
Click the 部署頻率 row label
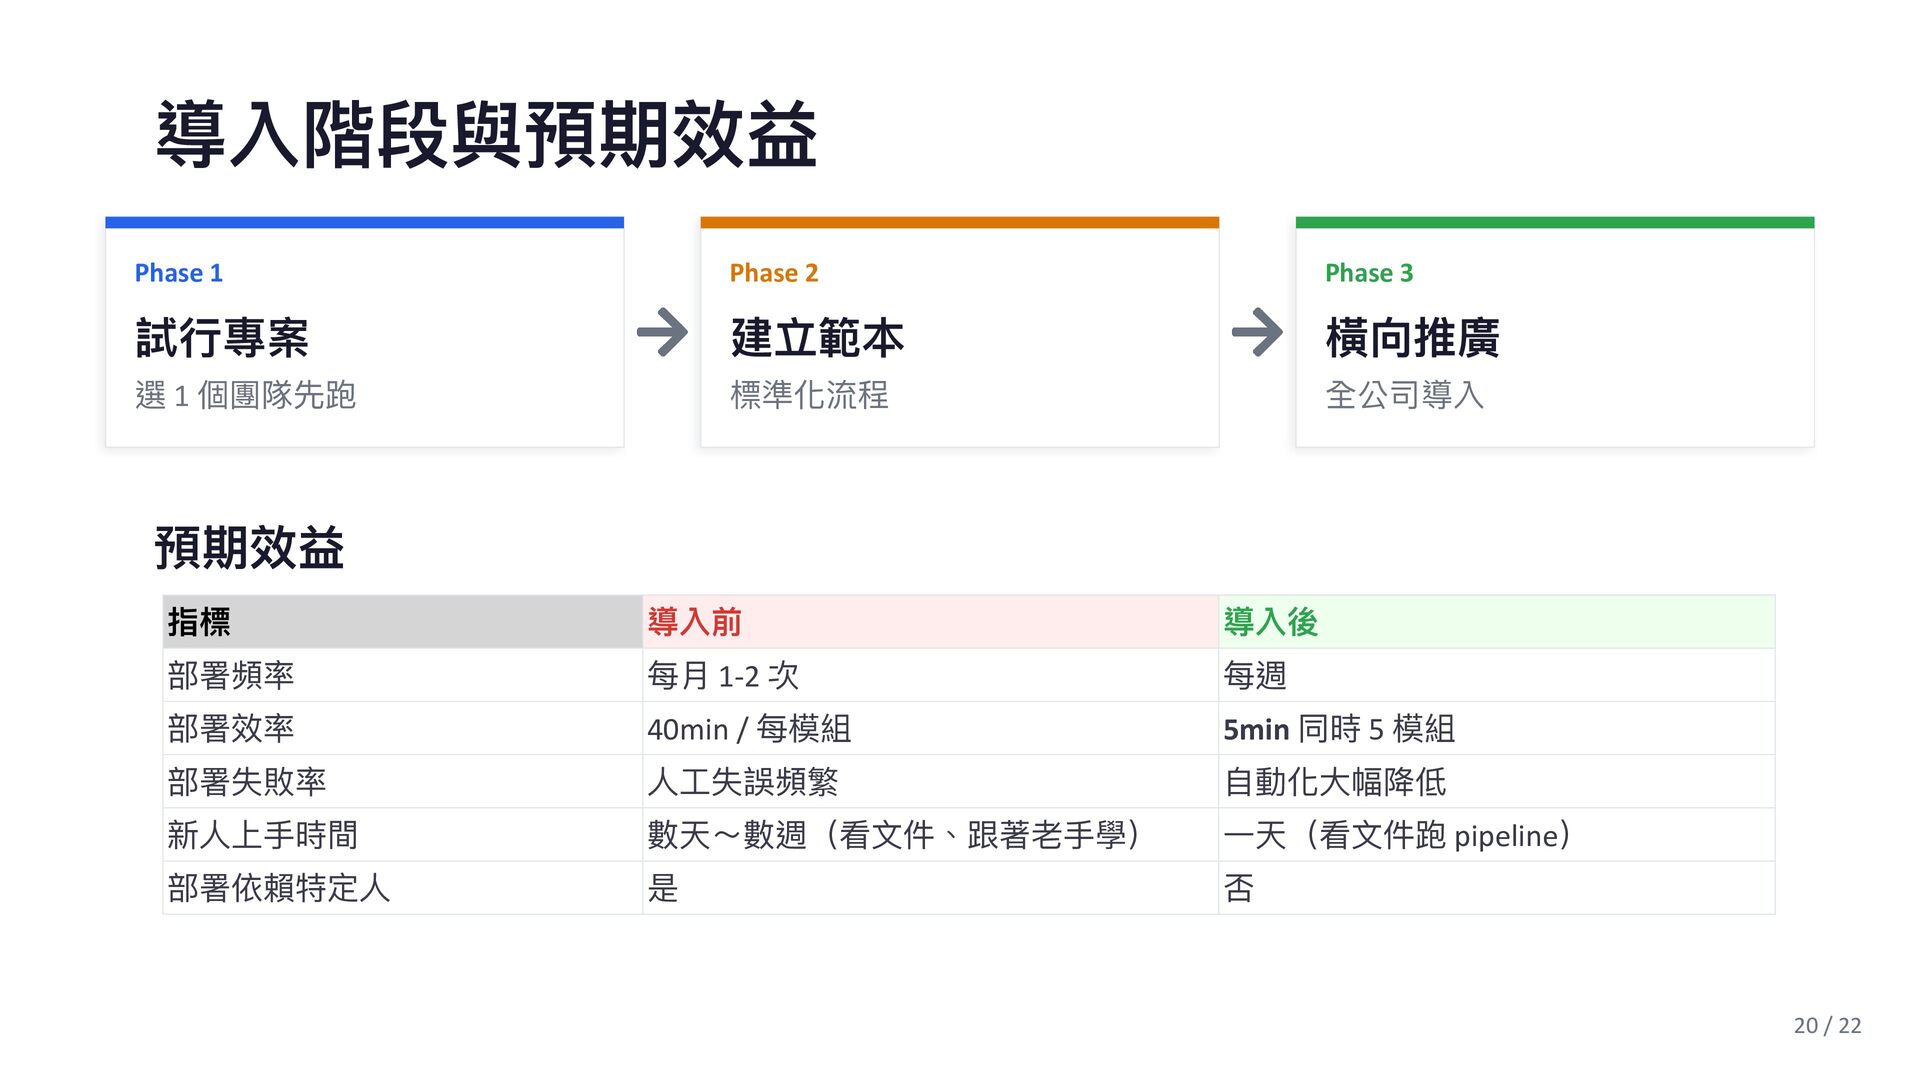click(232, 676)
